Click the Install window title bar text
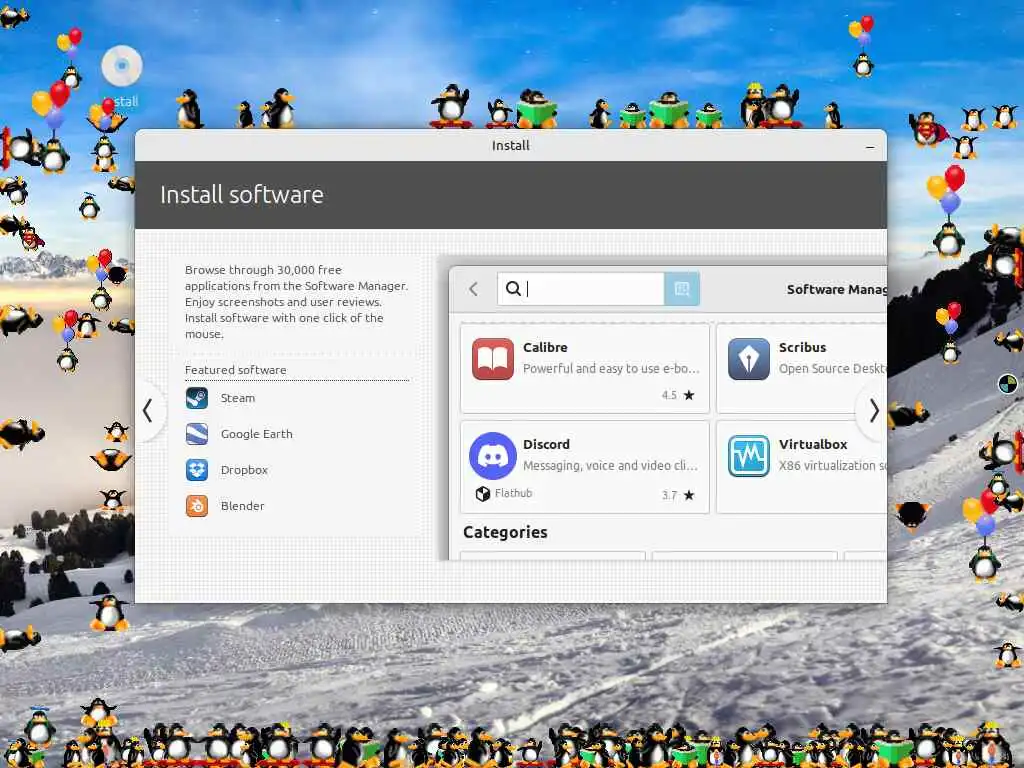 tap(511, 146)
